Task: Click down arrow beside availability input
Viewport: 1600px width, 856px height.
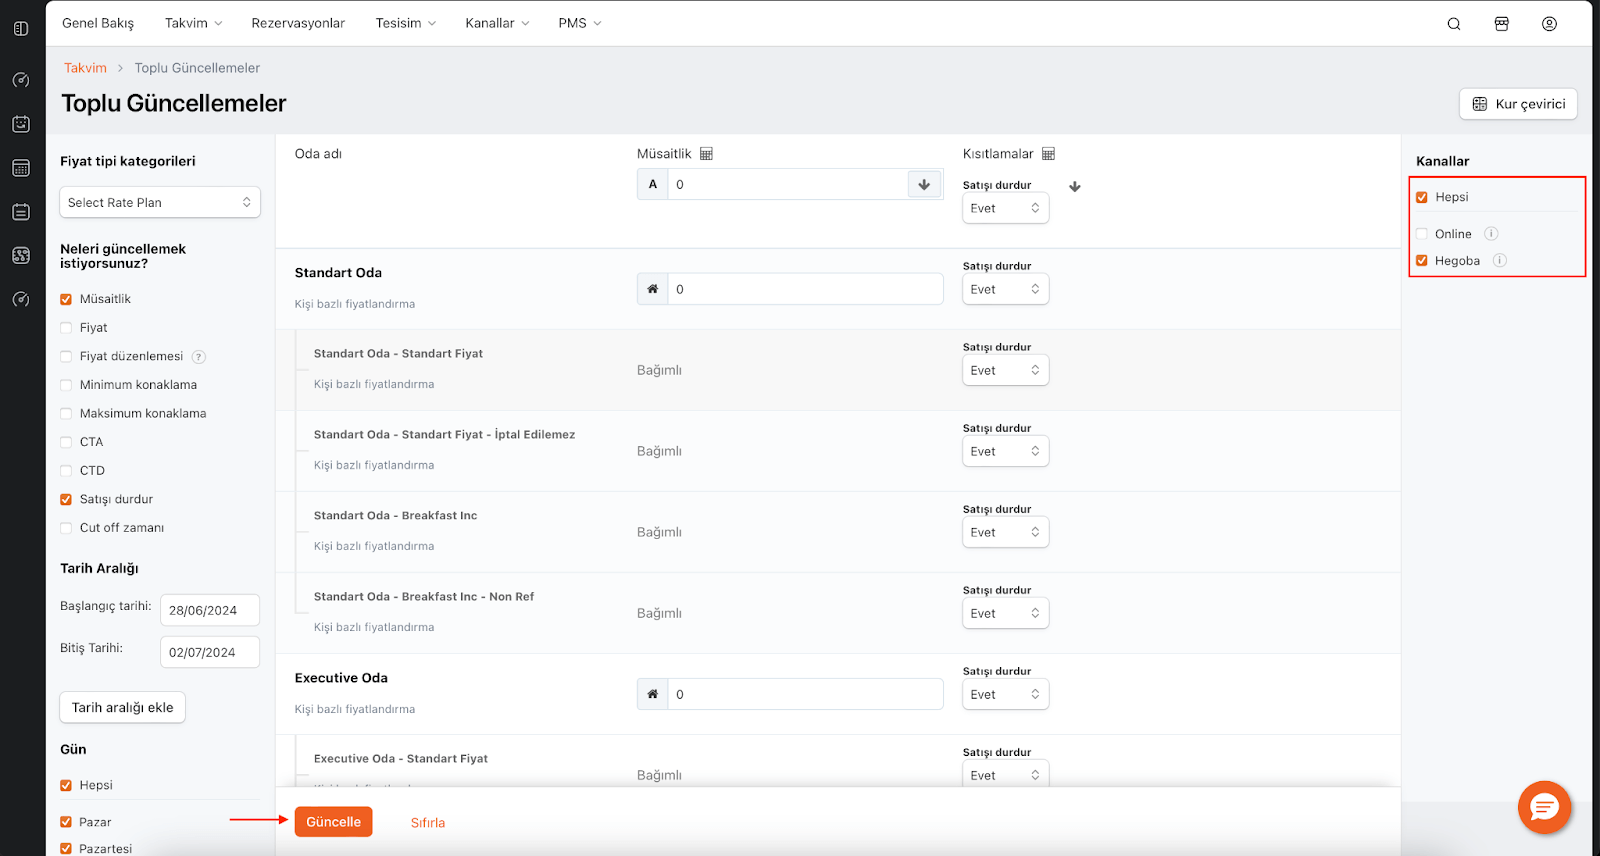Action: click(x=924, y=184)
